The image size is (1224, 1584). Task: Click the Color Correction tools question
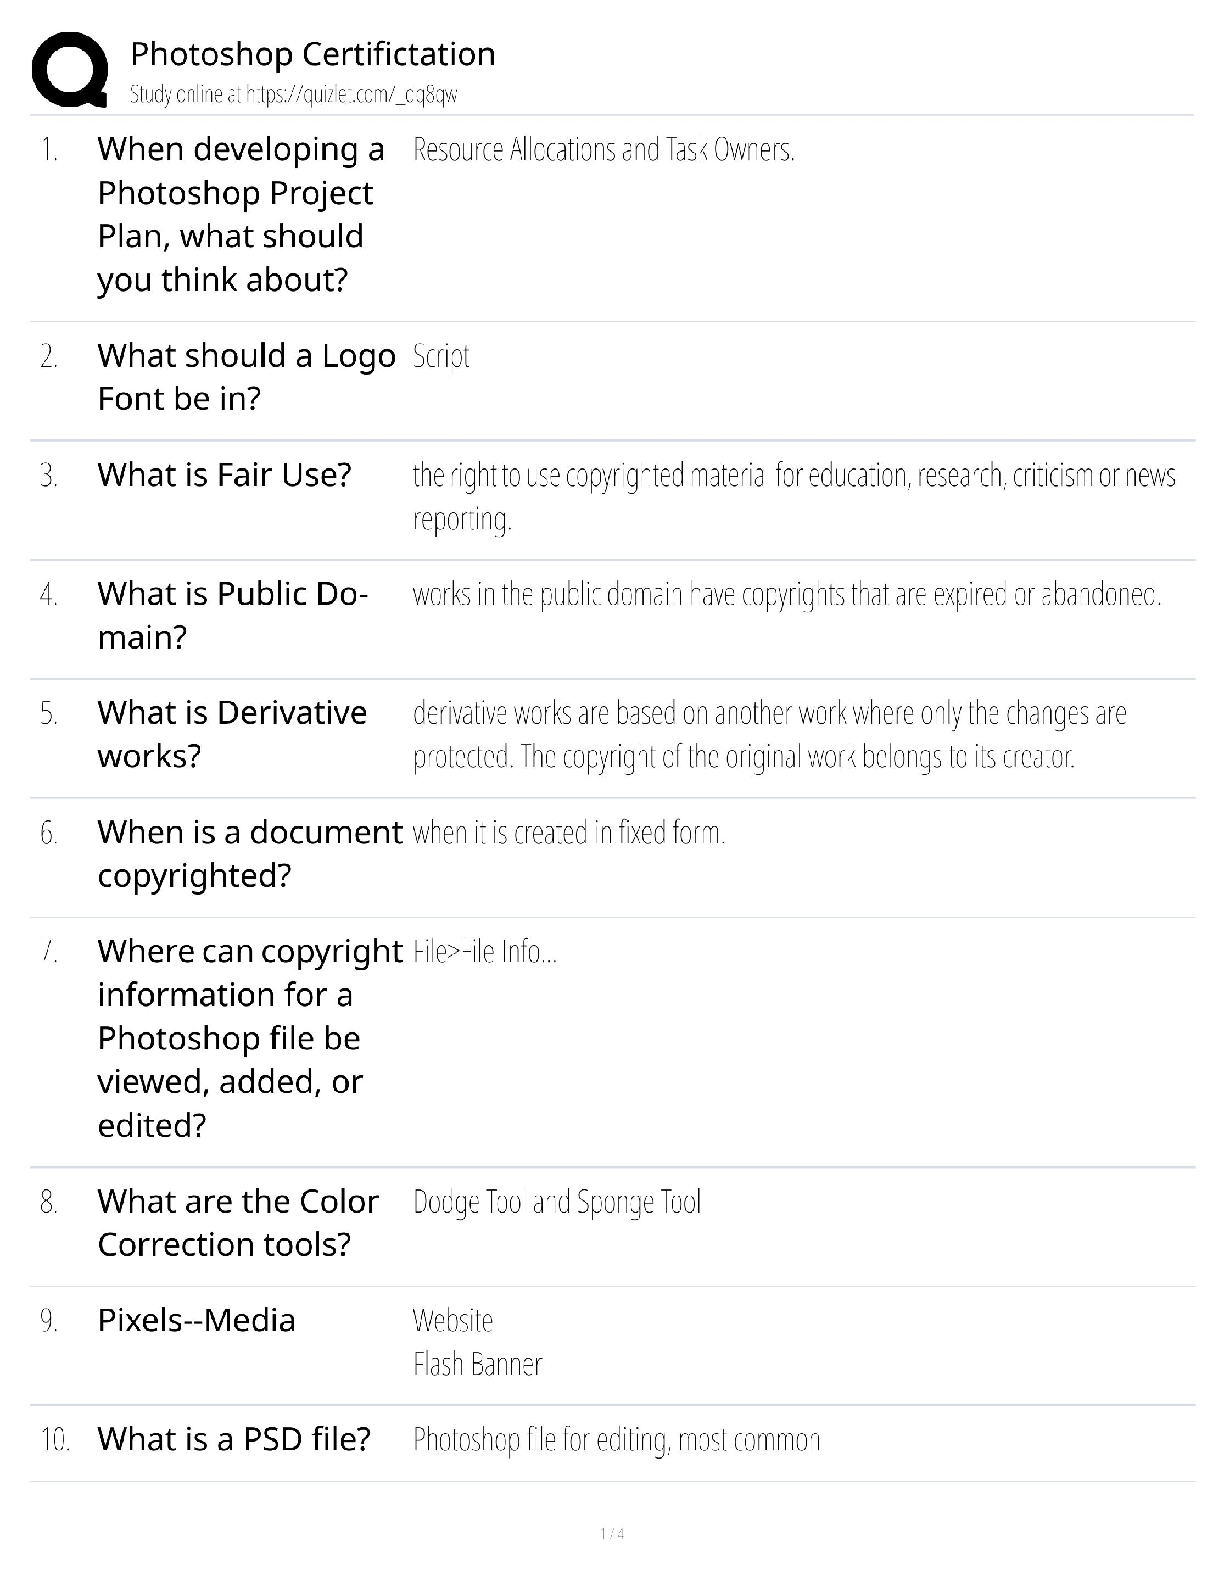click(x=238, y=1222)
